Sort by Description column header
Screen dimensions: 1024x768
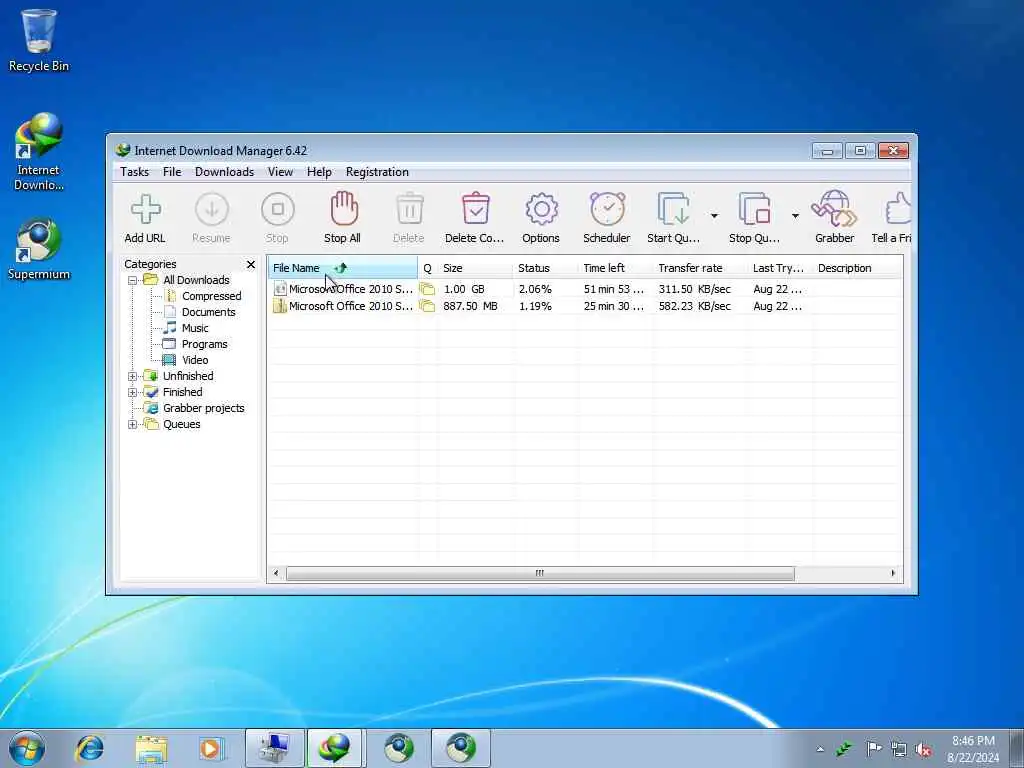[857, 268]
